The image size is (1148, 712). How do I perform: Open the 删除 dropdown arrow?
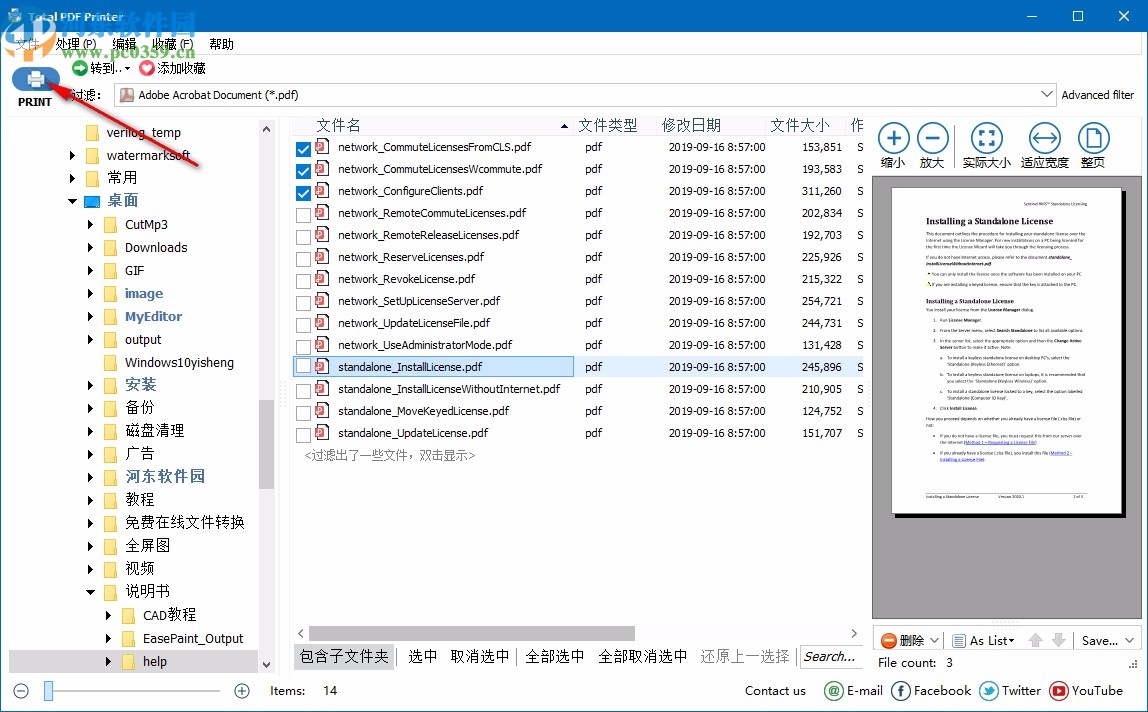(x=934, y=641)
